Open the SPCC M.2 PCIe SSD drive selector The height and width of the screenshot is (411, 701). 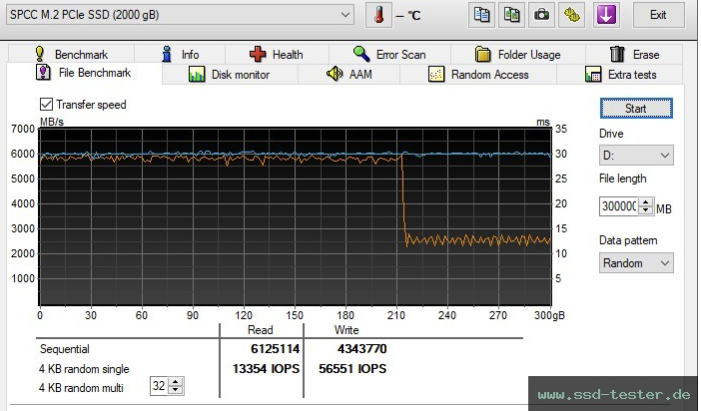[180, 15]
